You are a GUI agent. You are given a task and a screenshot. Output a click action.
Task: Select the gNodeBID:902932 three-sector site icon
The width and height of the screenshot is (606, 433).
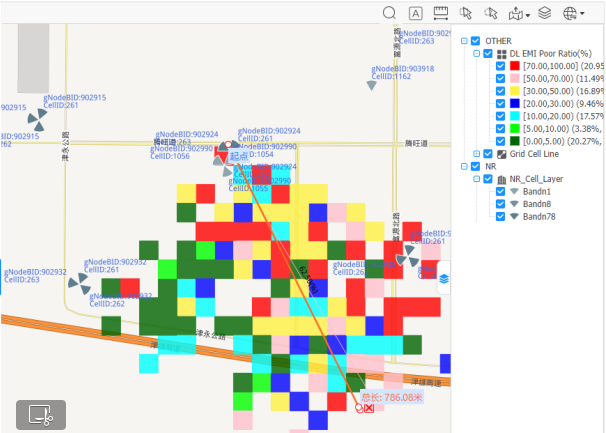tap(79, 284)
